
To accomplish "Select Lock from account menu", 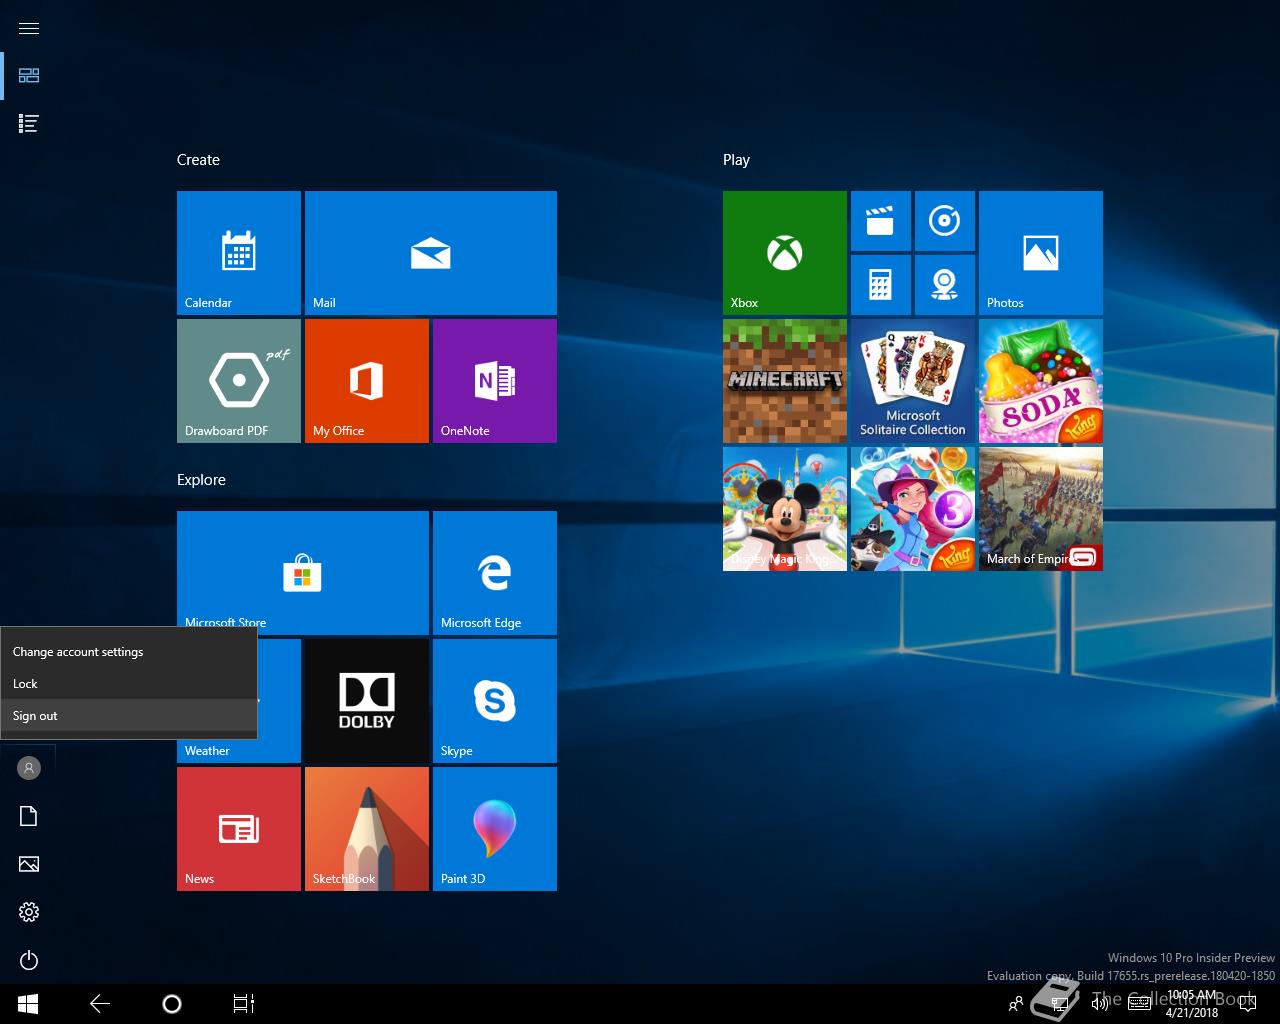I will click(128, 684).
